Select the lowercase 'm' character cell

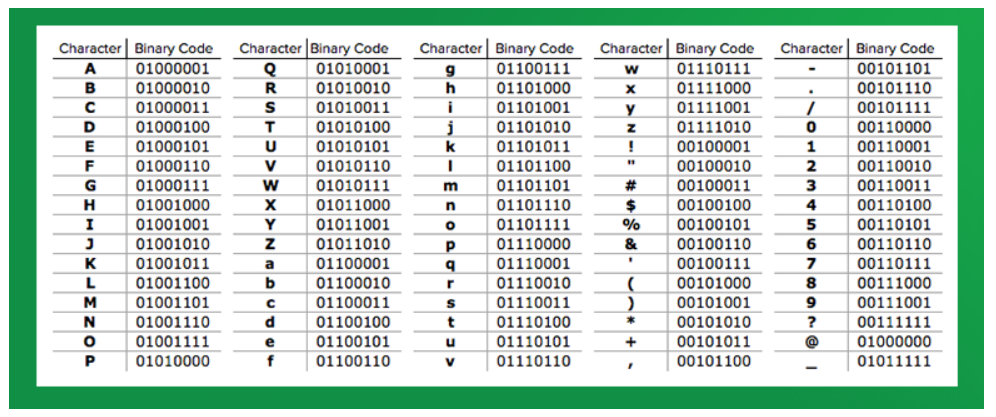coord(450,187)
